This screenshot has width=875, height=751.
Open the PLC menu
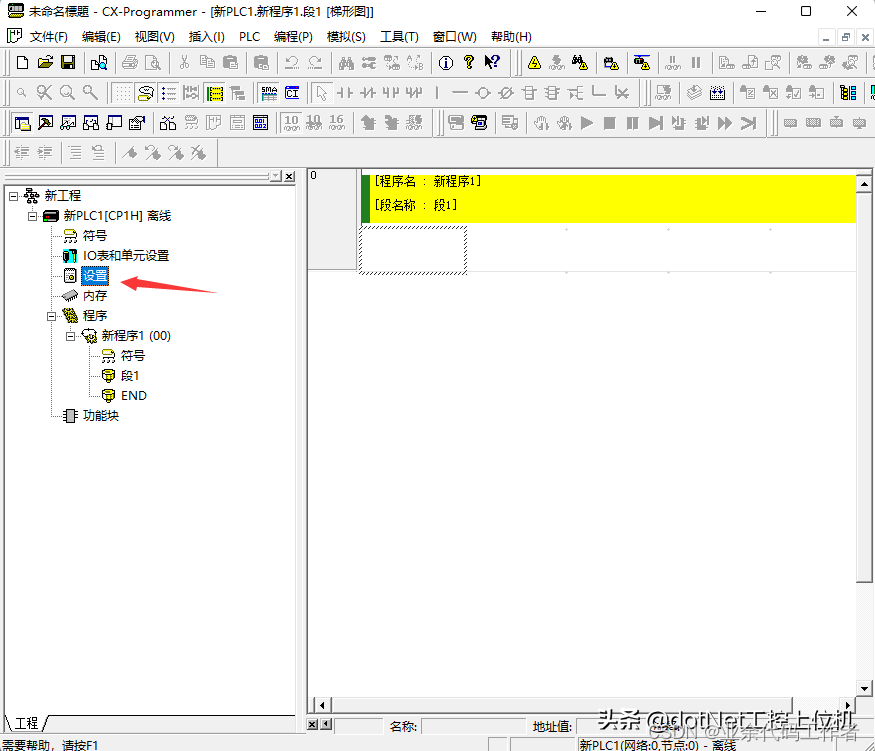tap(249, 37)
